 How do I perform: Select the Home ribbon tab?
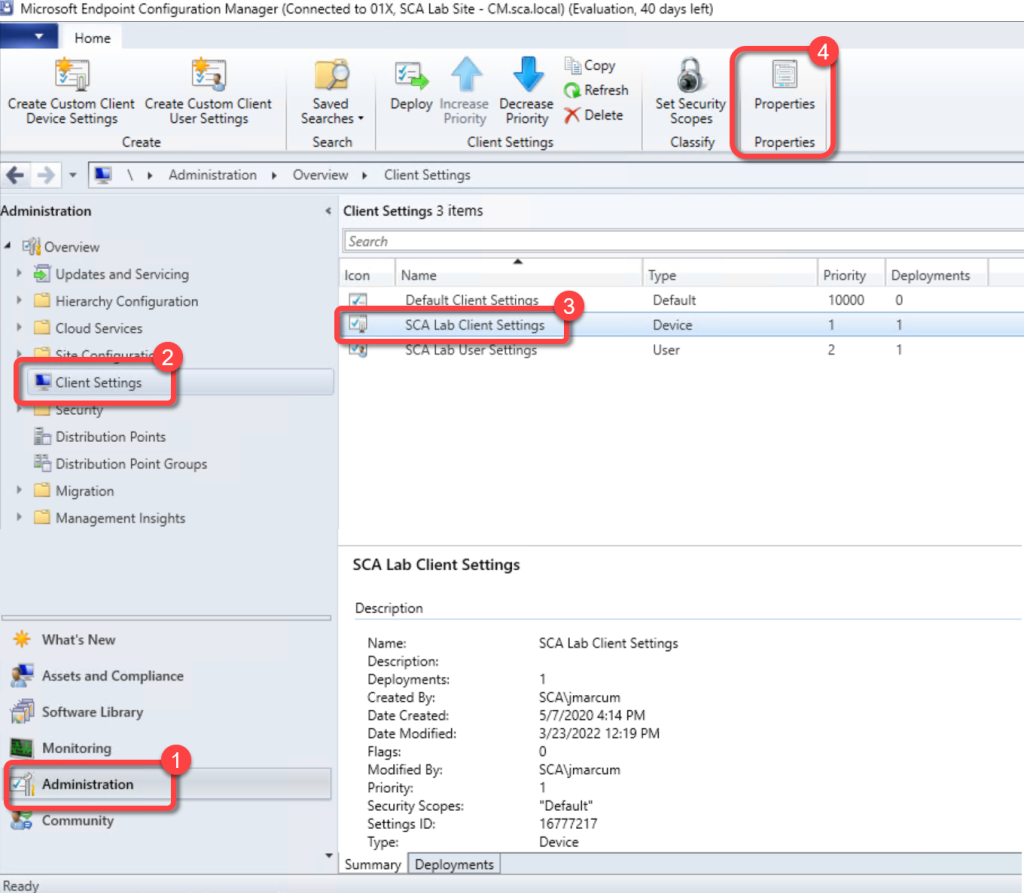point(93,38)
